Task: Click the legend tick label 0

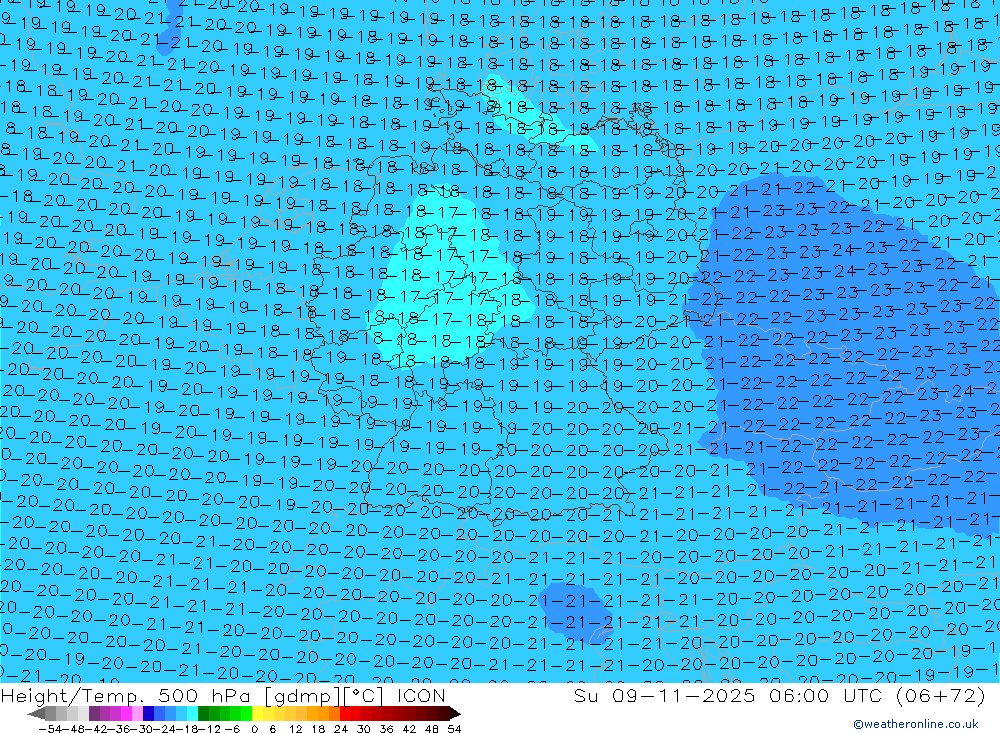Action: 254,729
